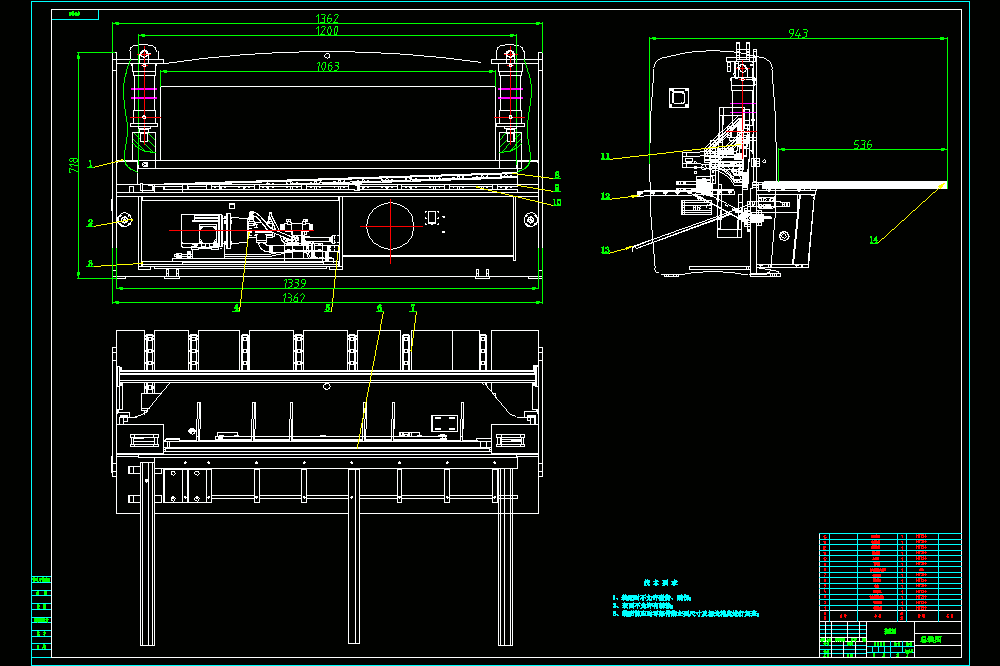Select part callout number 13
Image resolution: width=1000 pixels, height=666 pixels.
point(605,250)
